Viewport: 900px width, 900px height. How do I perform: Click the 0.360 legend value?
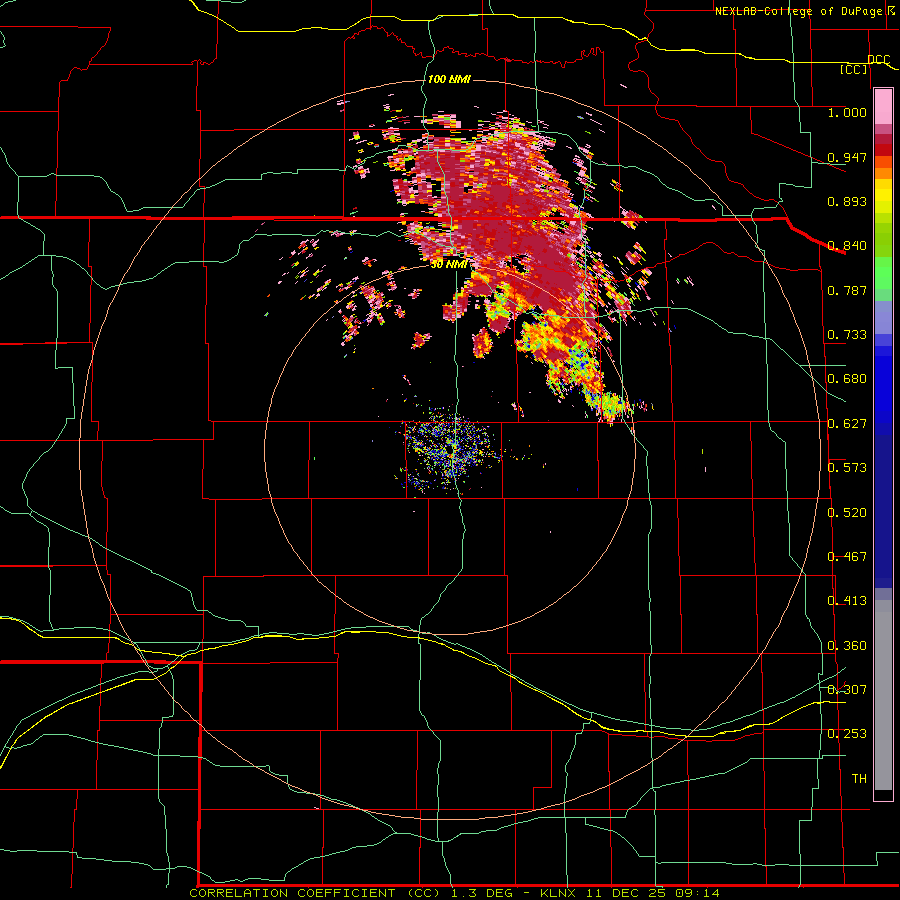click(x=847, y=646)
